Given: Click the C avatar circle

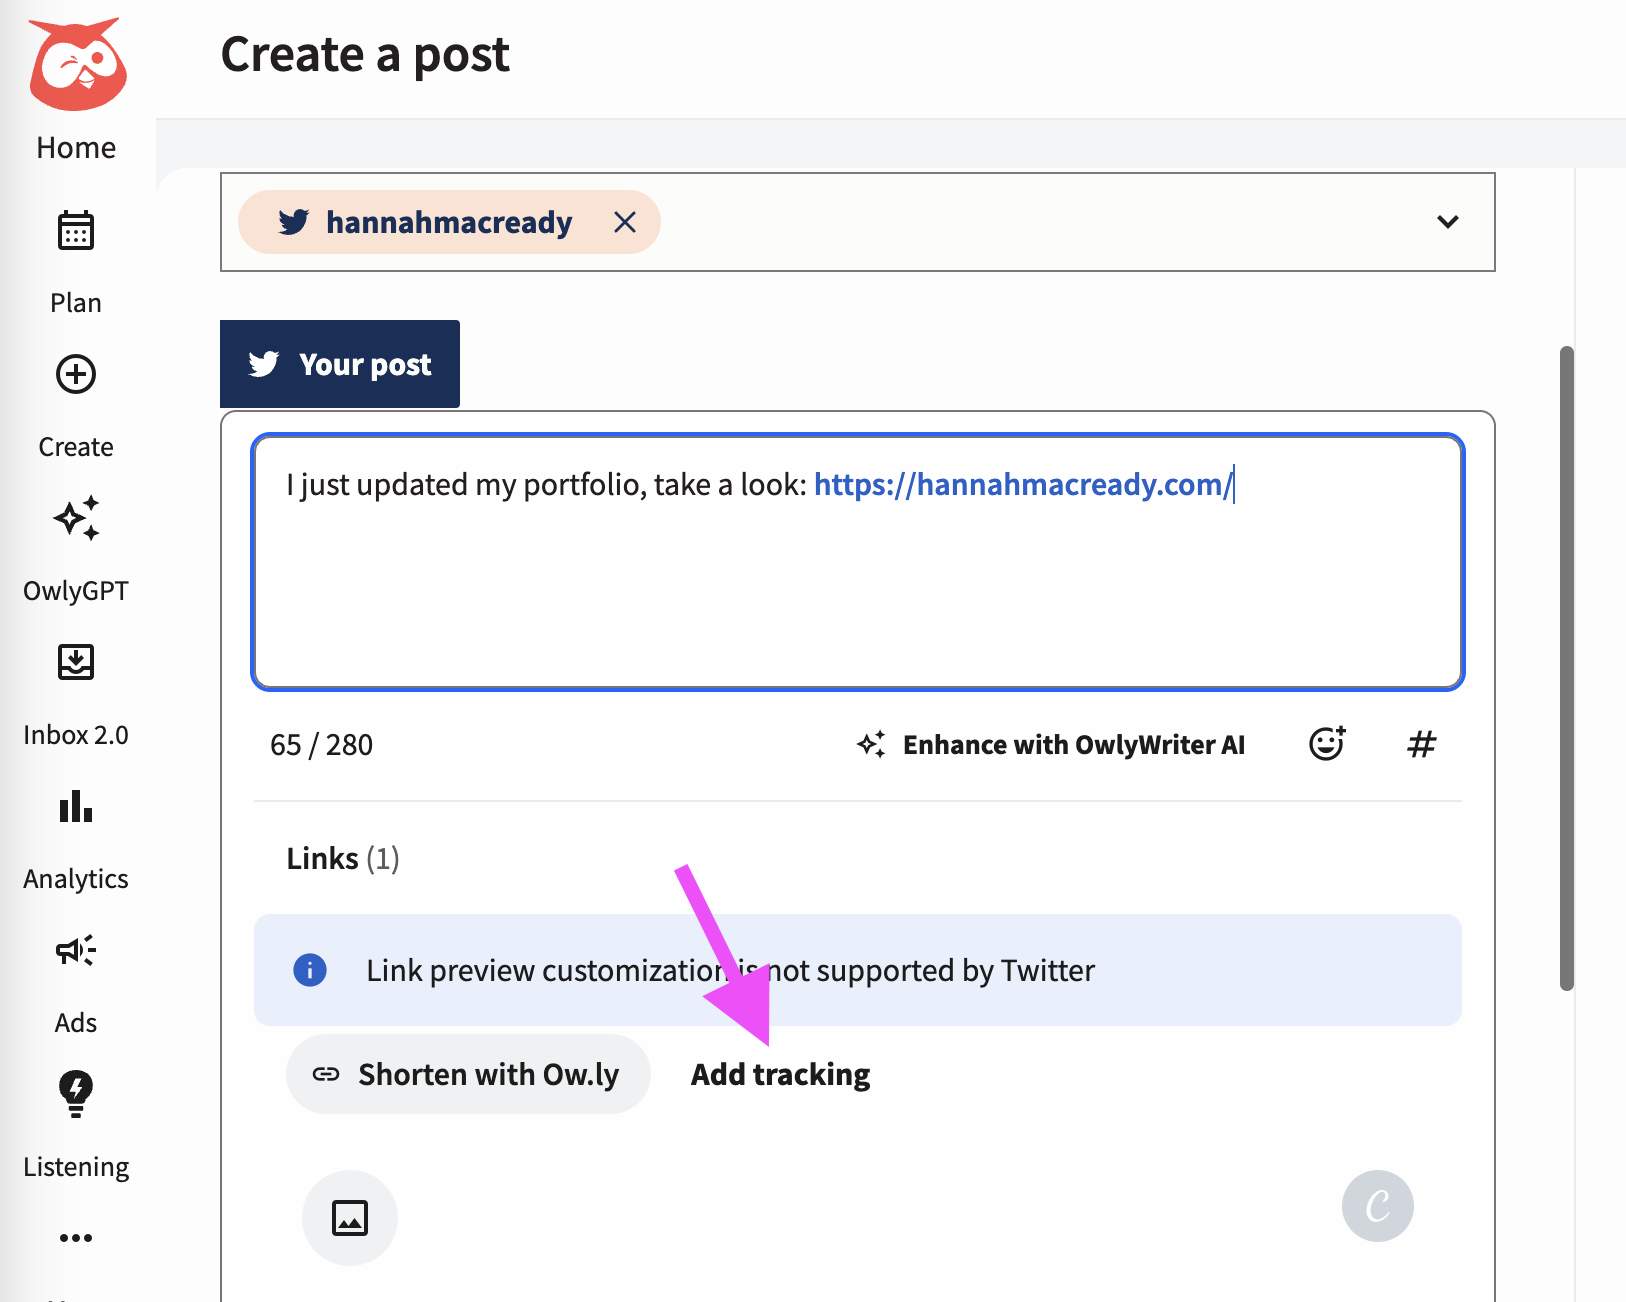Looking at the screenshot, I should click(x=1378, y=1206).
